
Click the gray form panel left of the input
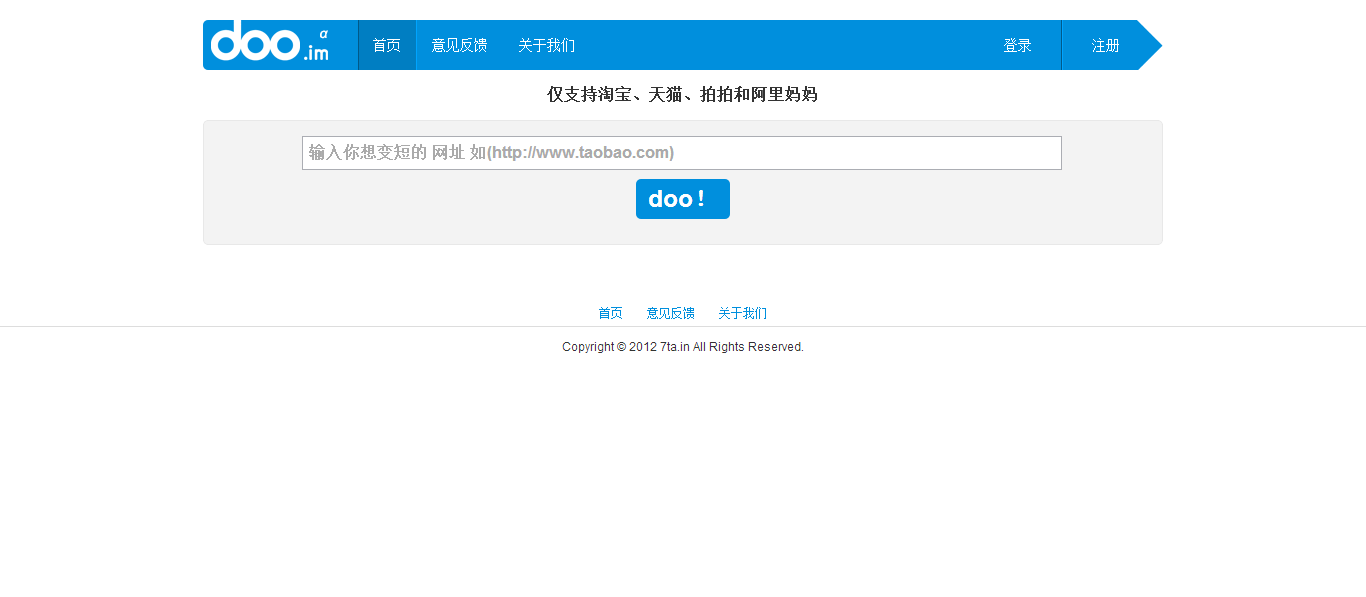tap(252, 182)
